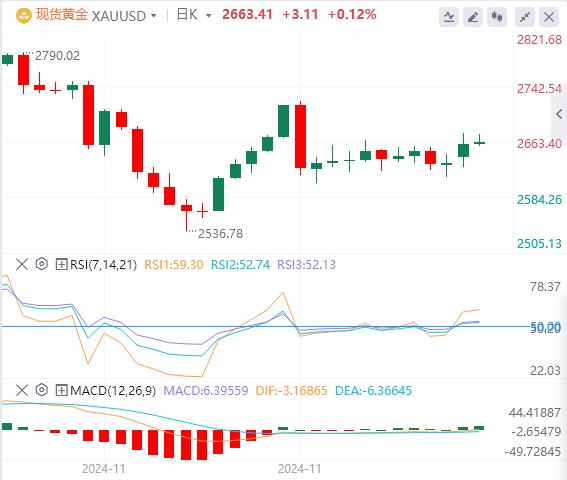Open MACD indicator settings
Viewport: 567px width, 480px height.
(42, 390)
